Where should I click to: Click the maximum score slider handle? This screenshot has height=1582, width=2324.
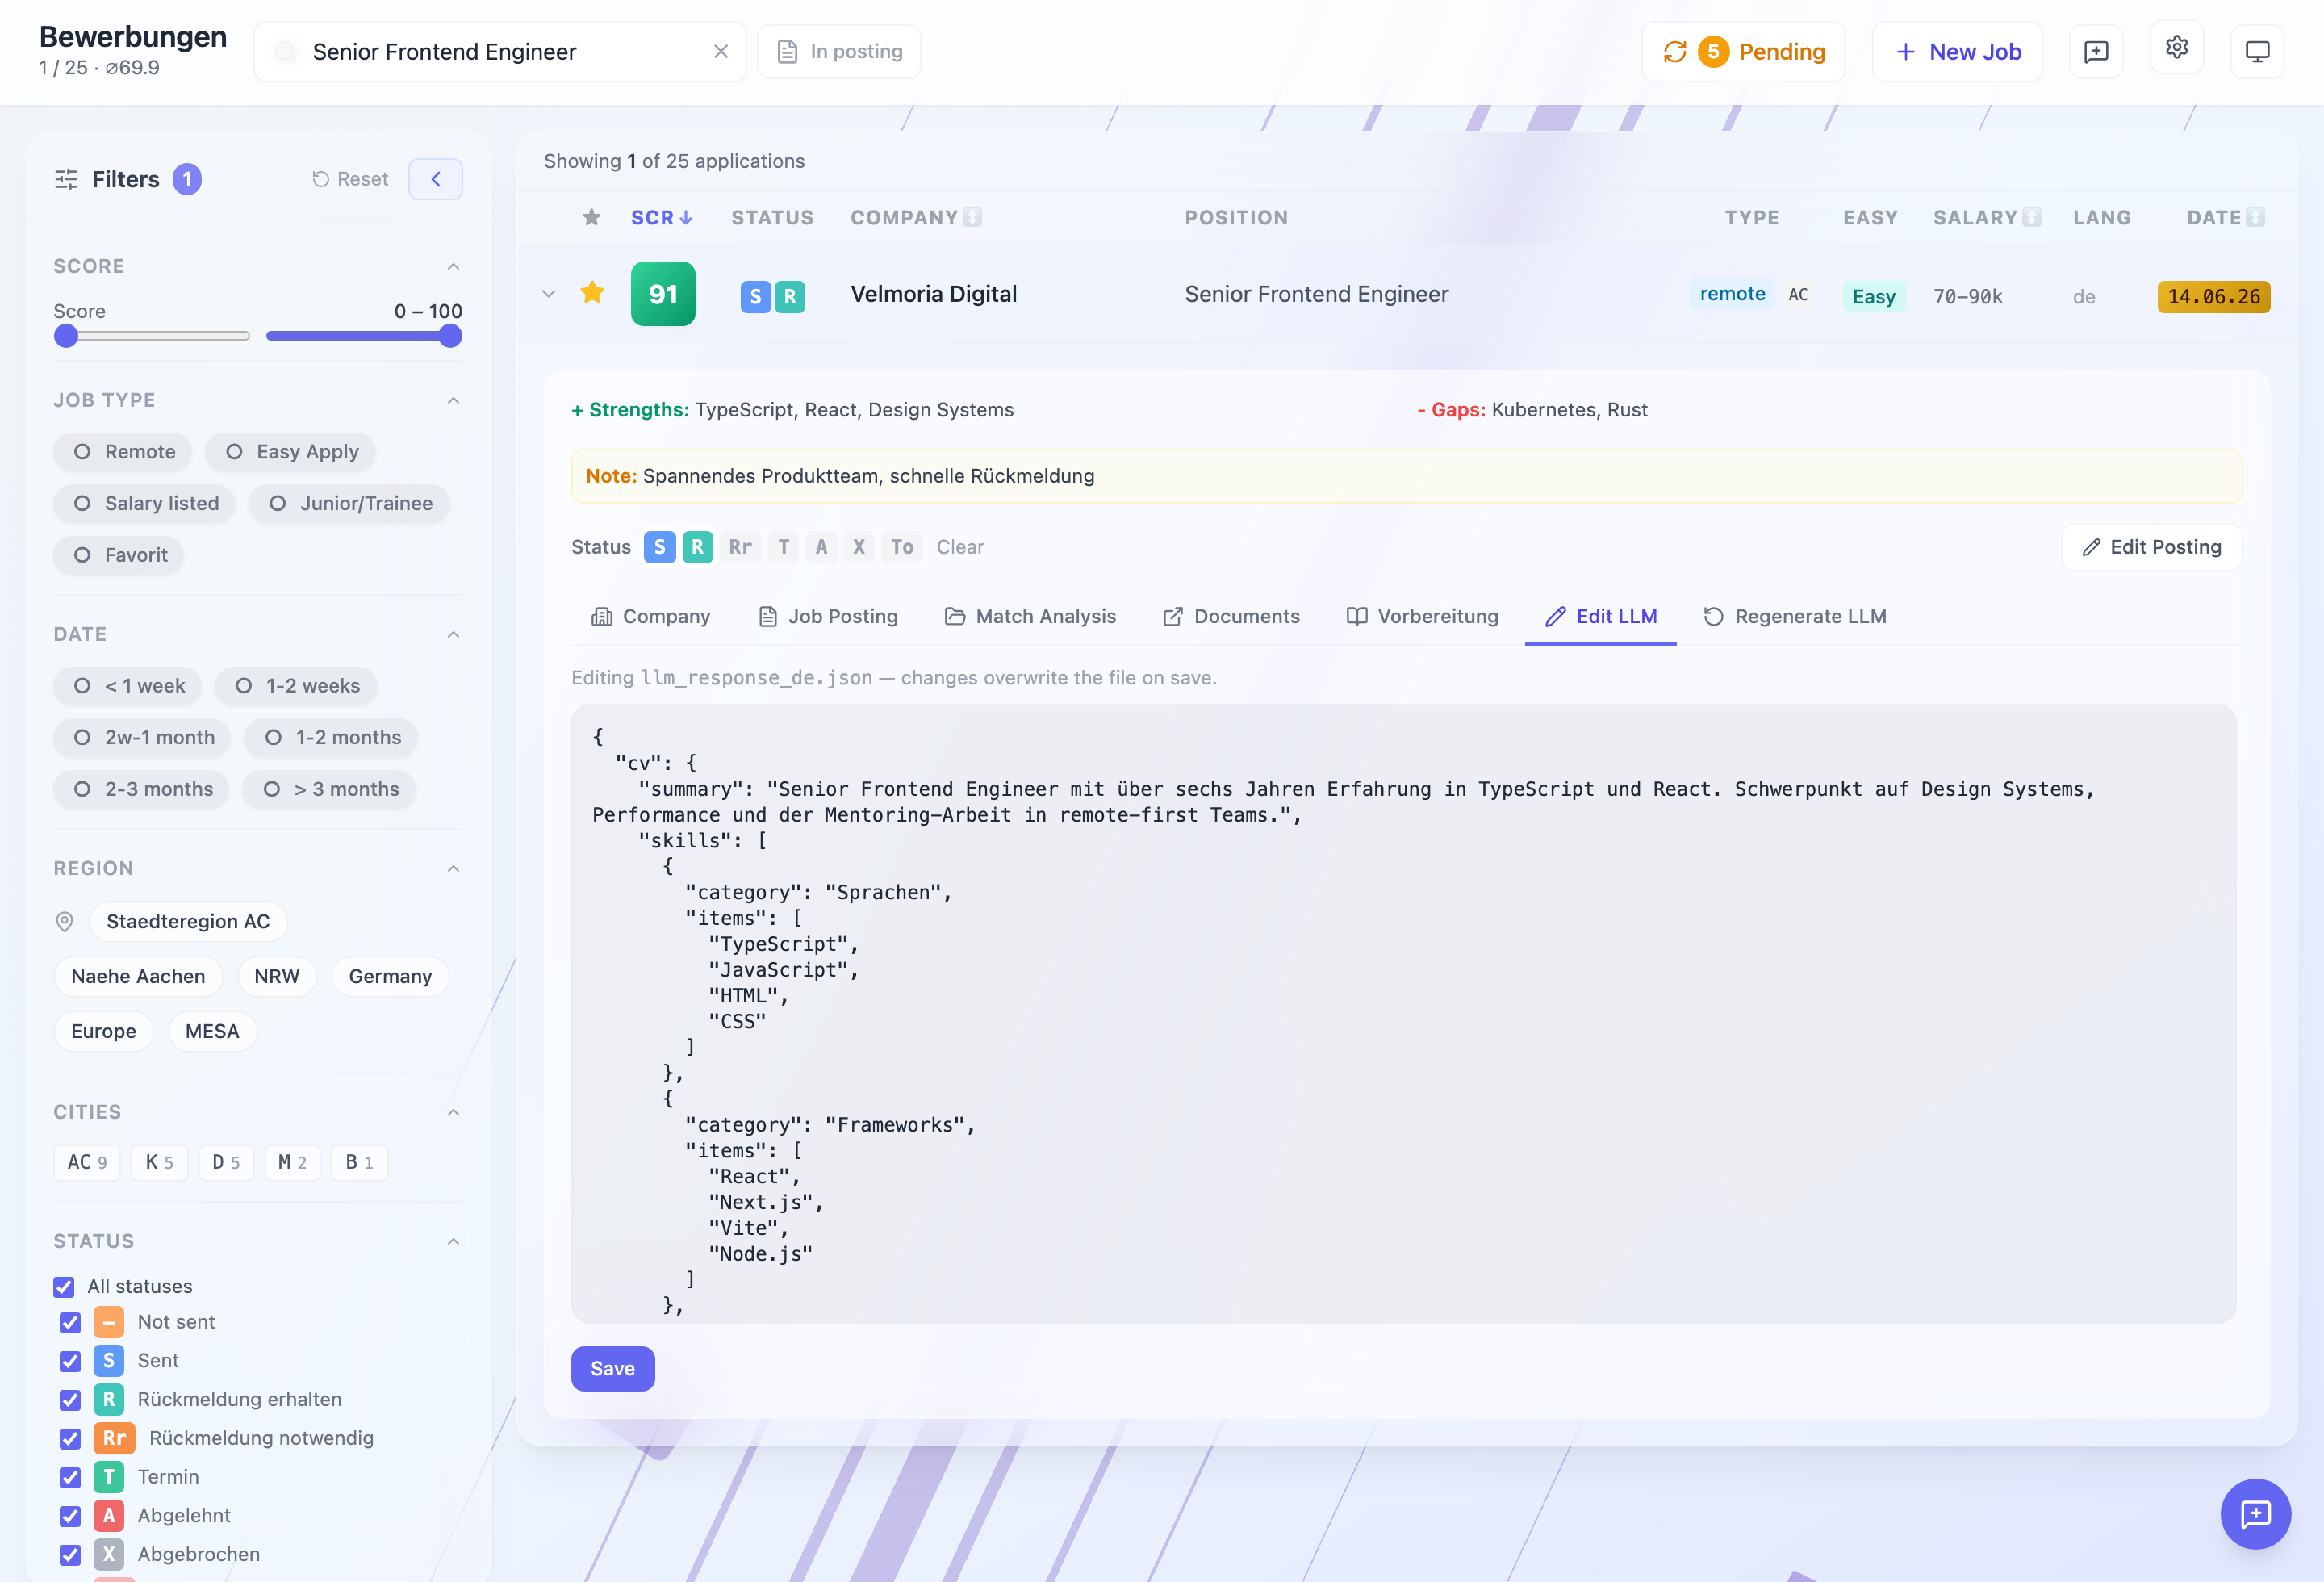[451, 336]
